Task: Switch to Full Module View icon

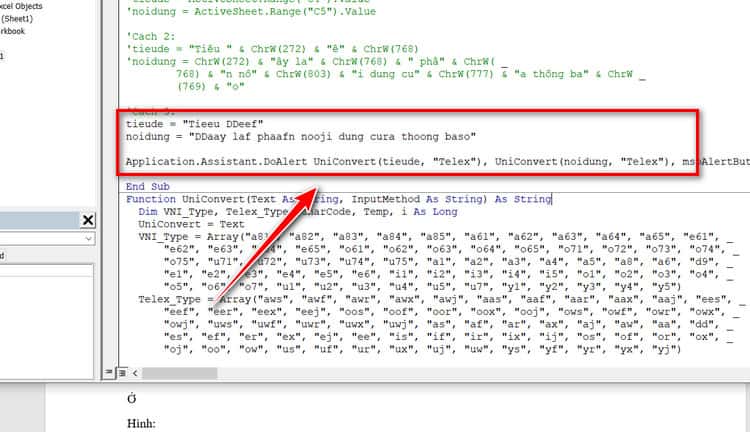Action: (x=122, y=372)
